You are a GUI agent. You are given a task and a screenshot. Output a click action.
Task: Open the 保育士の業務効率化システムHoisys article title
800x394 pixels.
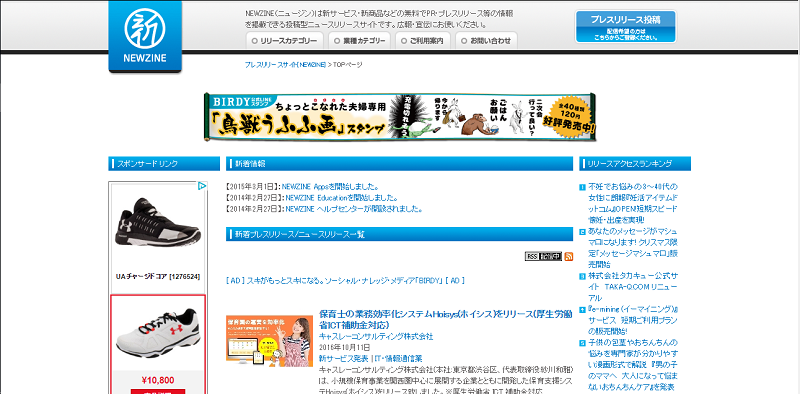(445, 319)
